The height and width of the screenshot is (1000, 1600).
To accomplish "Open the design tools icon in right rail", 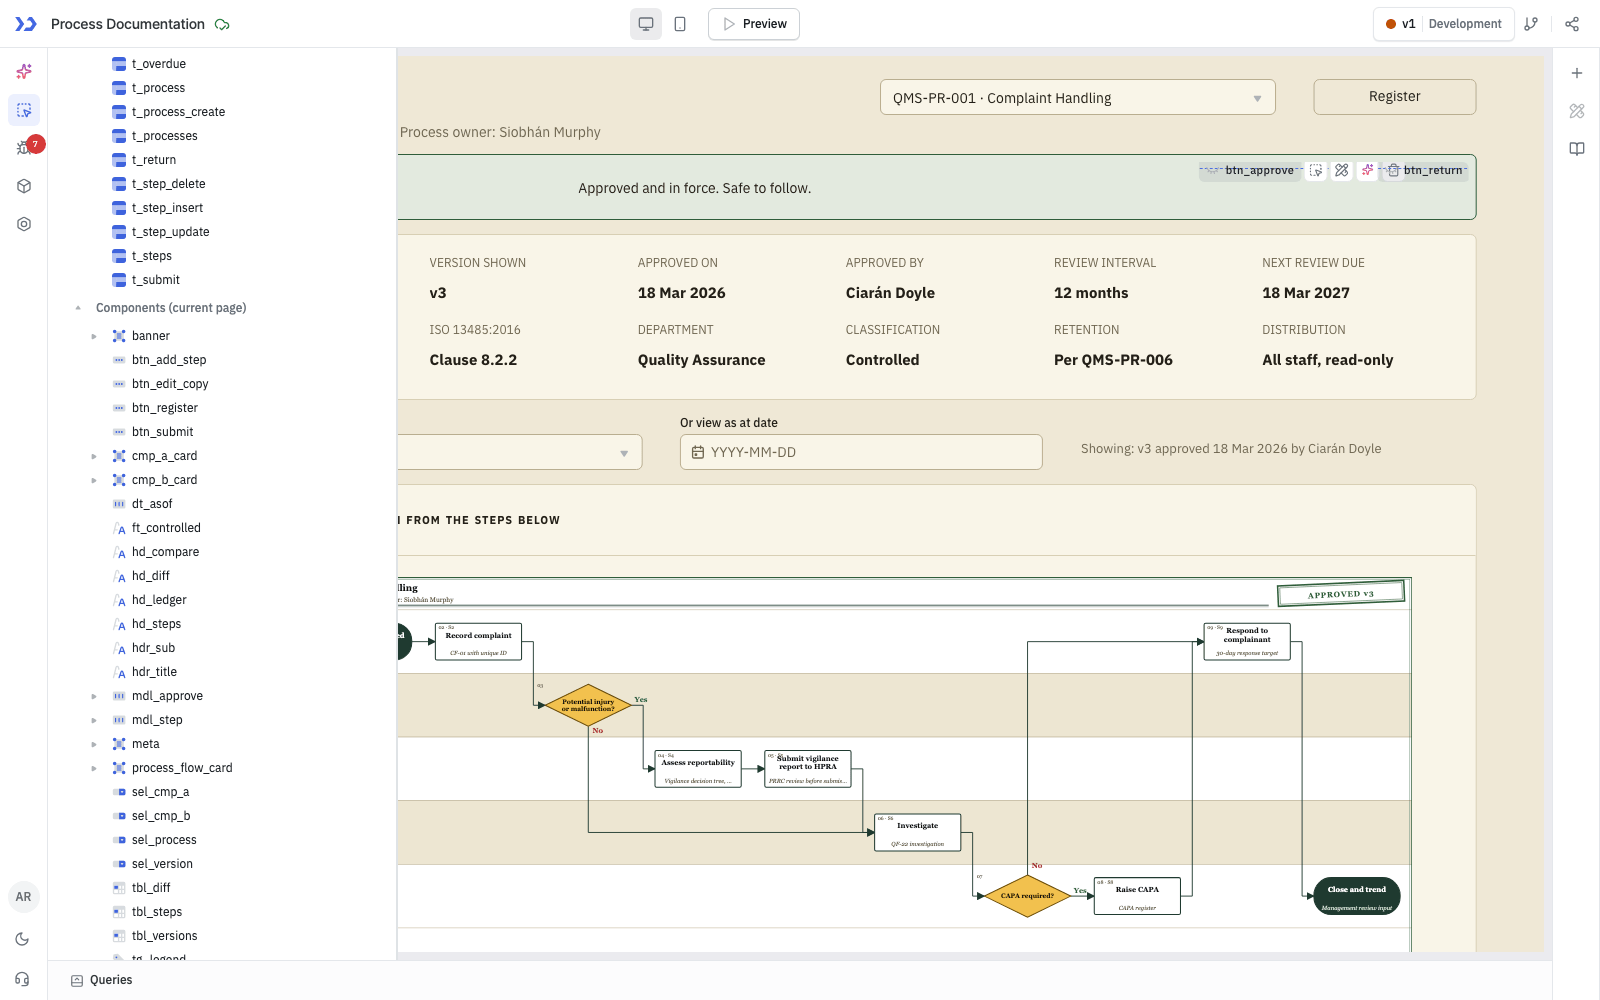I will (x=1577, y=111).
